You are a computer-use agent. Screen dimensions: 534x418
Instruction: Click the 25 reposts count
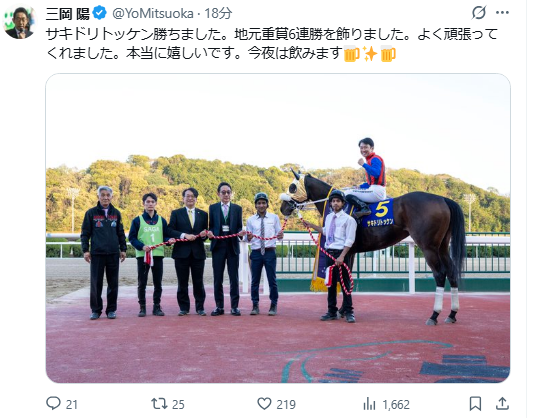click(178, 404)
